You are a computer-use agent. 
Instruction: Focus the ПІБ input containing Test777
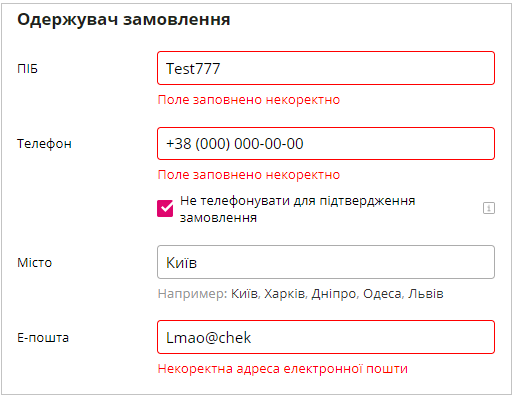click(326, 68)
